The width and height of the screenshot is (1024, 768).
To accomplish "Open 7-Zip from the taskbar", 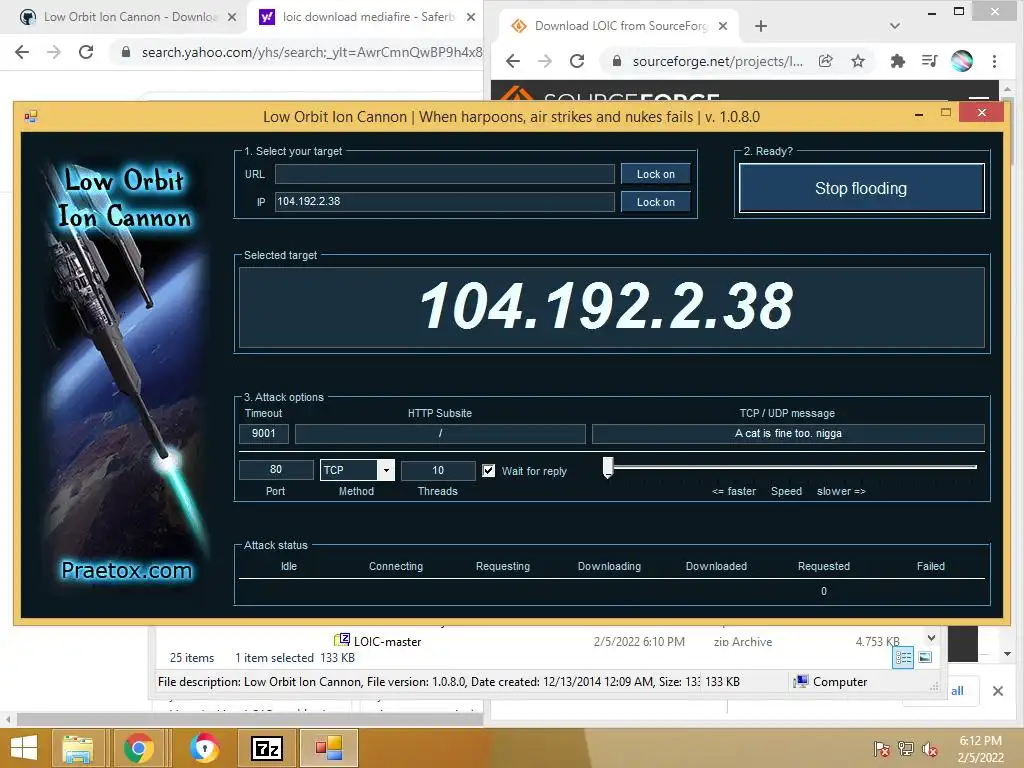I will pyautogui.click(x=267, y=748).
